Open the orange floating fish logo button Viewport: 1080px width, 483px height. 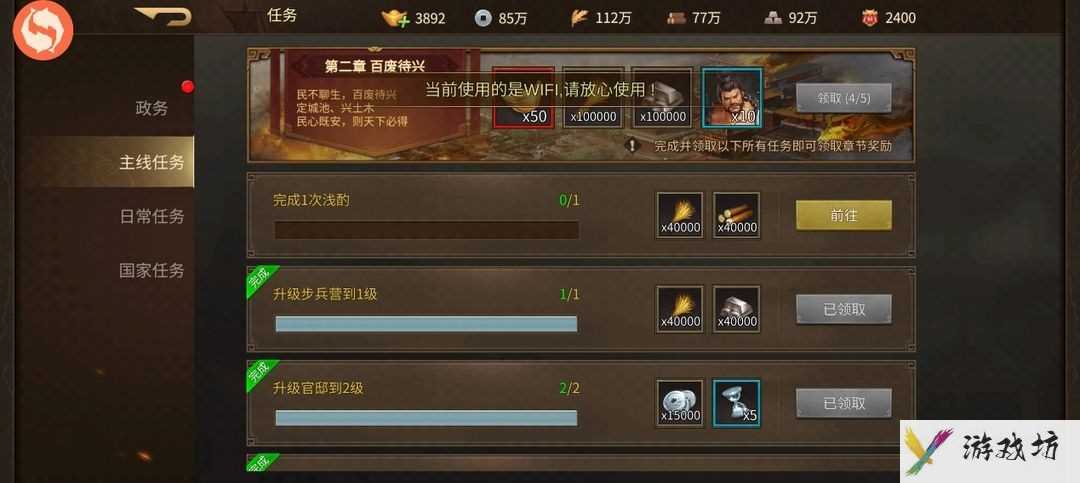[x=43, y=31]
